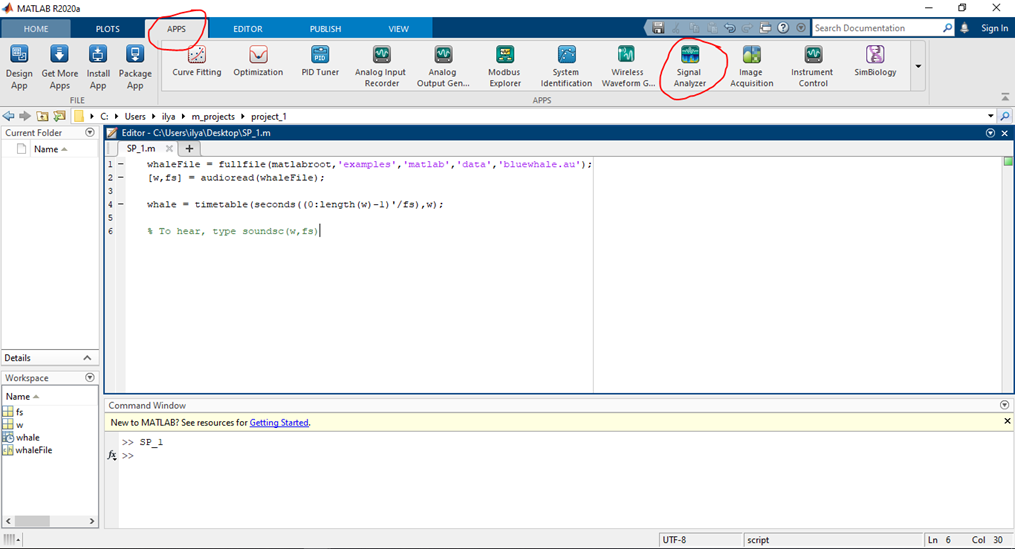The image size is (1015, 549).
Task: Open the Image Acquisition app
Action: point(752,67)
